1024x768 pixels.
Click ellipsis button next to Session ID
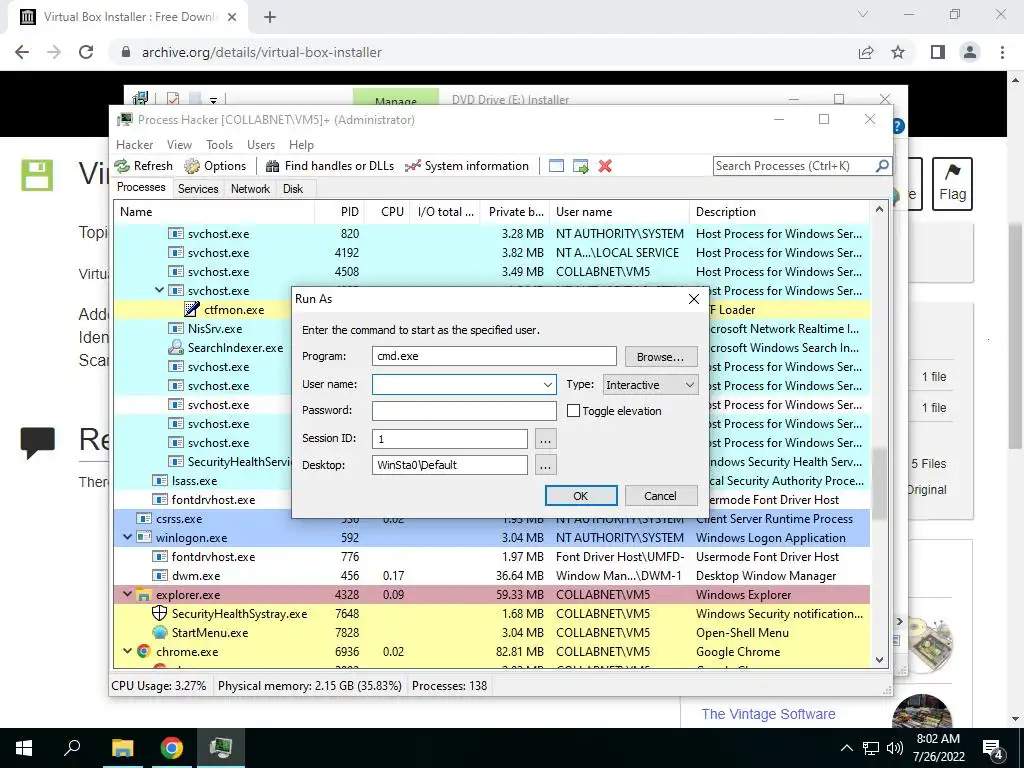pos(545,440)
